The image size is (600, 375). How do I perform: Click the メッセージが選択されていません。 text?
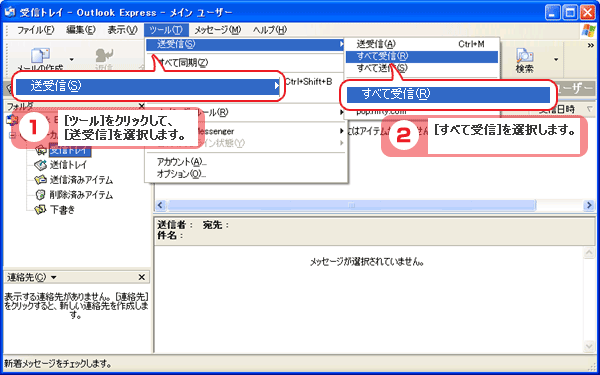[x=367, y=262]
